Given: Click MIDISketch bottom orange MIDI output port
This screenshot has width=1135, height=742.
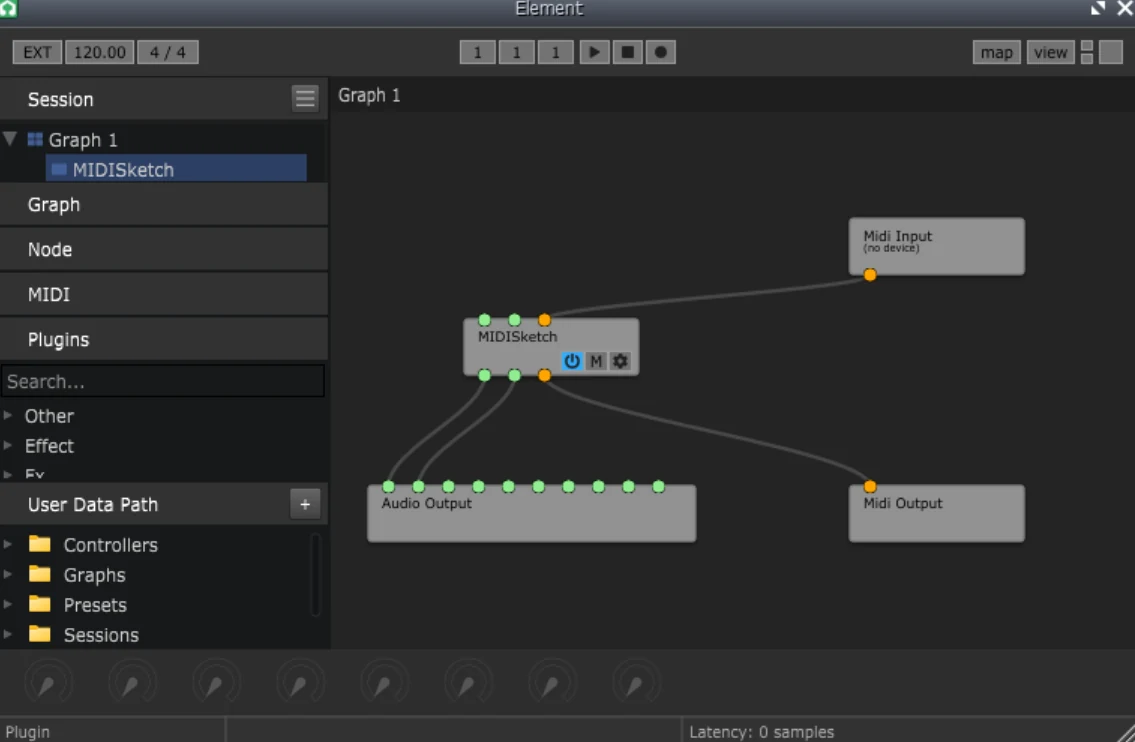Looking at the screenshot, I should click(544, 375).
